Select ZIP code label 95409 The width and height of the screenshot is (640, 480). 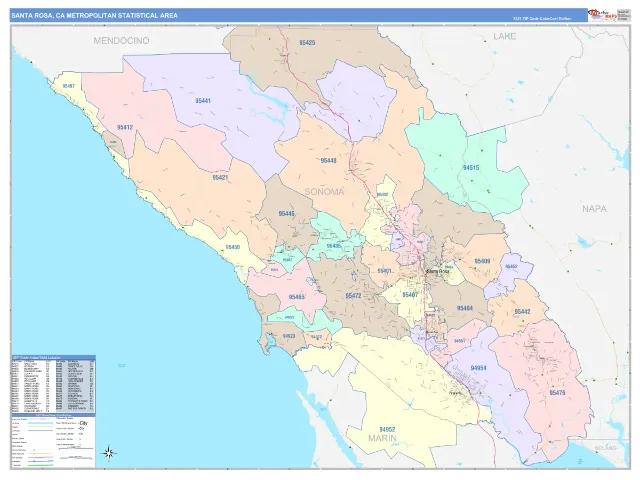pyautogui.click(x=482, y=261)
